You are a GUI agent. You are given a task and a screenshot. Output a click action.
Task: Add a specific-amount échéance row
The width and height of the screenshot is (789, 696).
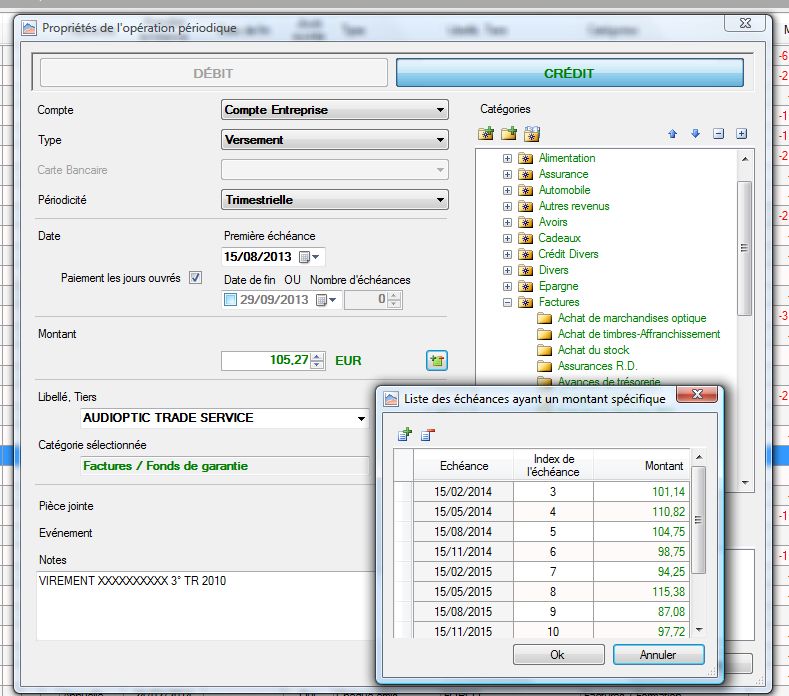click(x=404, y=434)
